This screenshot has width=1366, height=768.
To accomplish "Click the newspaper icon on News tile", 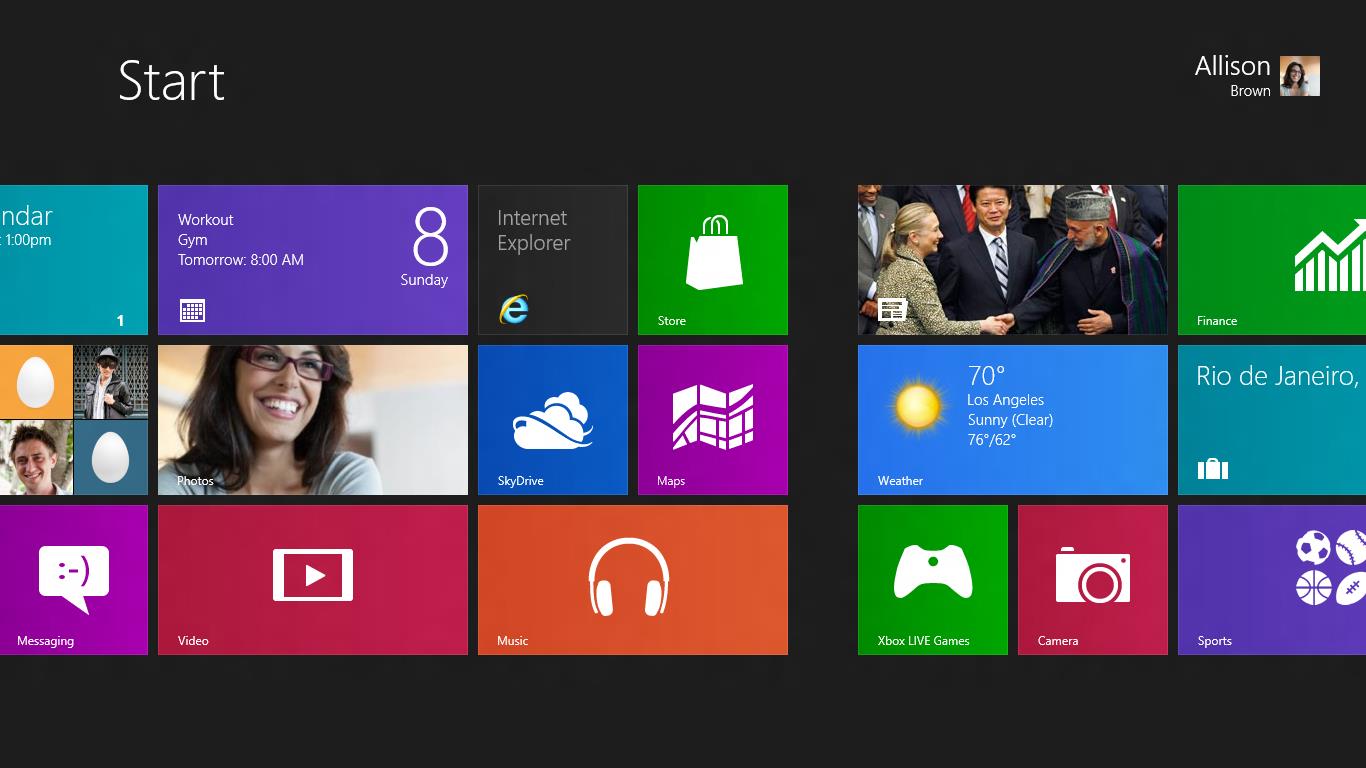I will click(x=892, y=311).
